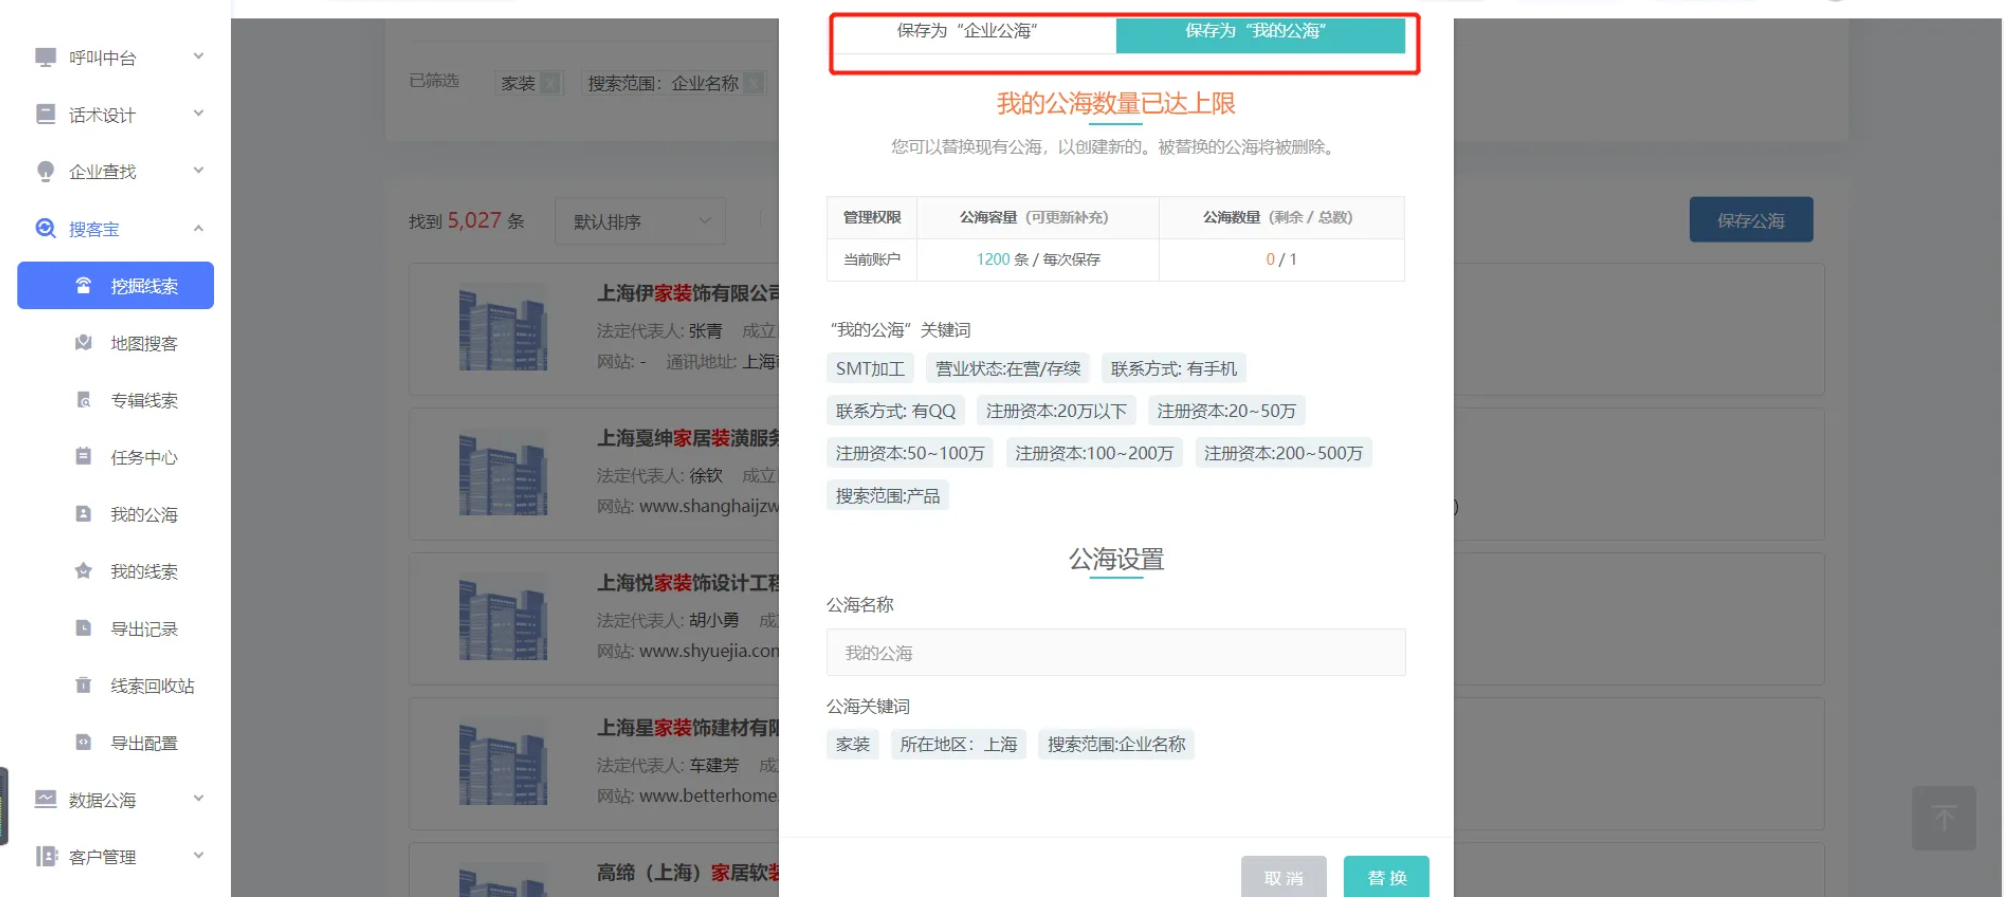
Task: Click the 呼叫中台 monitor icon
Action: [45, 57]
